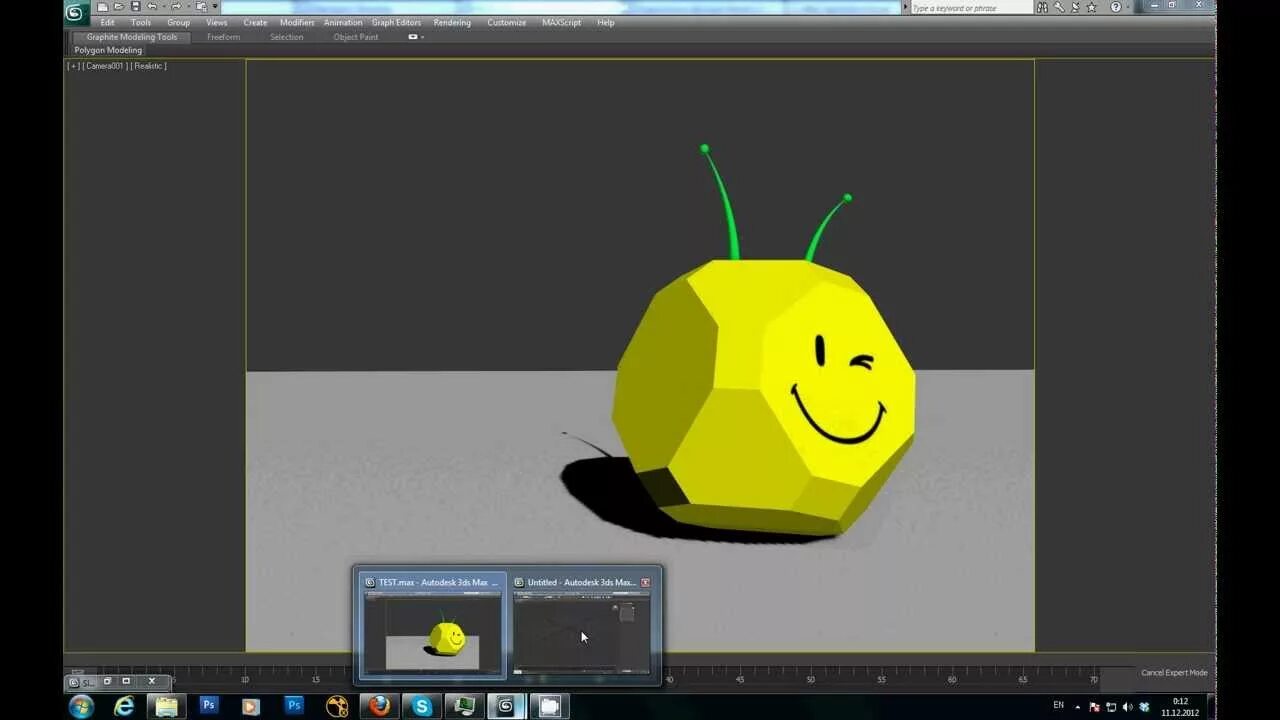1280x720 pixels.
Task: Click the 3ds Max taskbar icon
Action: pyautogui.click(x=507, y=706)
